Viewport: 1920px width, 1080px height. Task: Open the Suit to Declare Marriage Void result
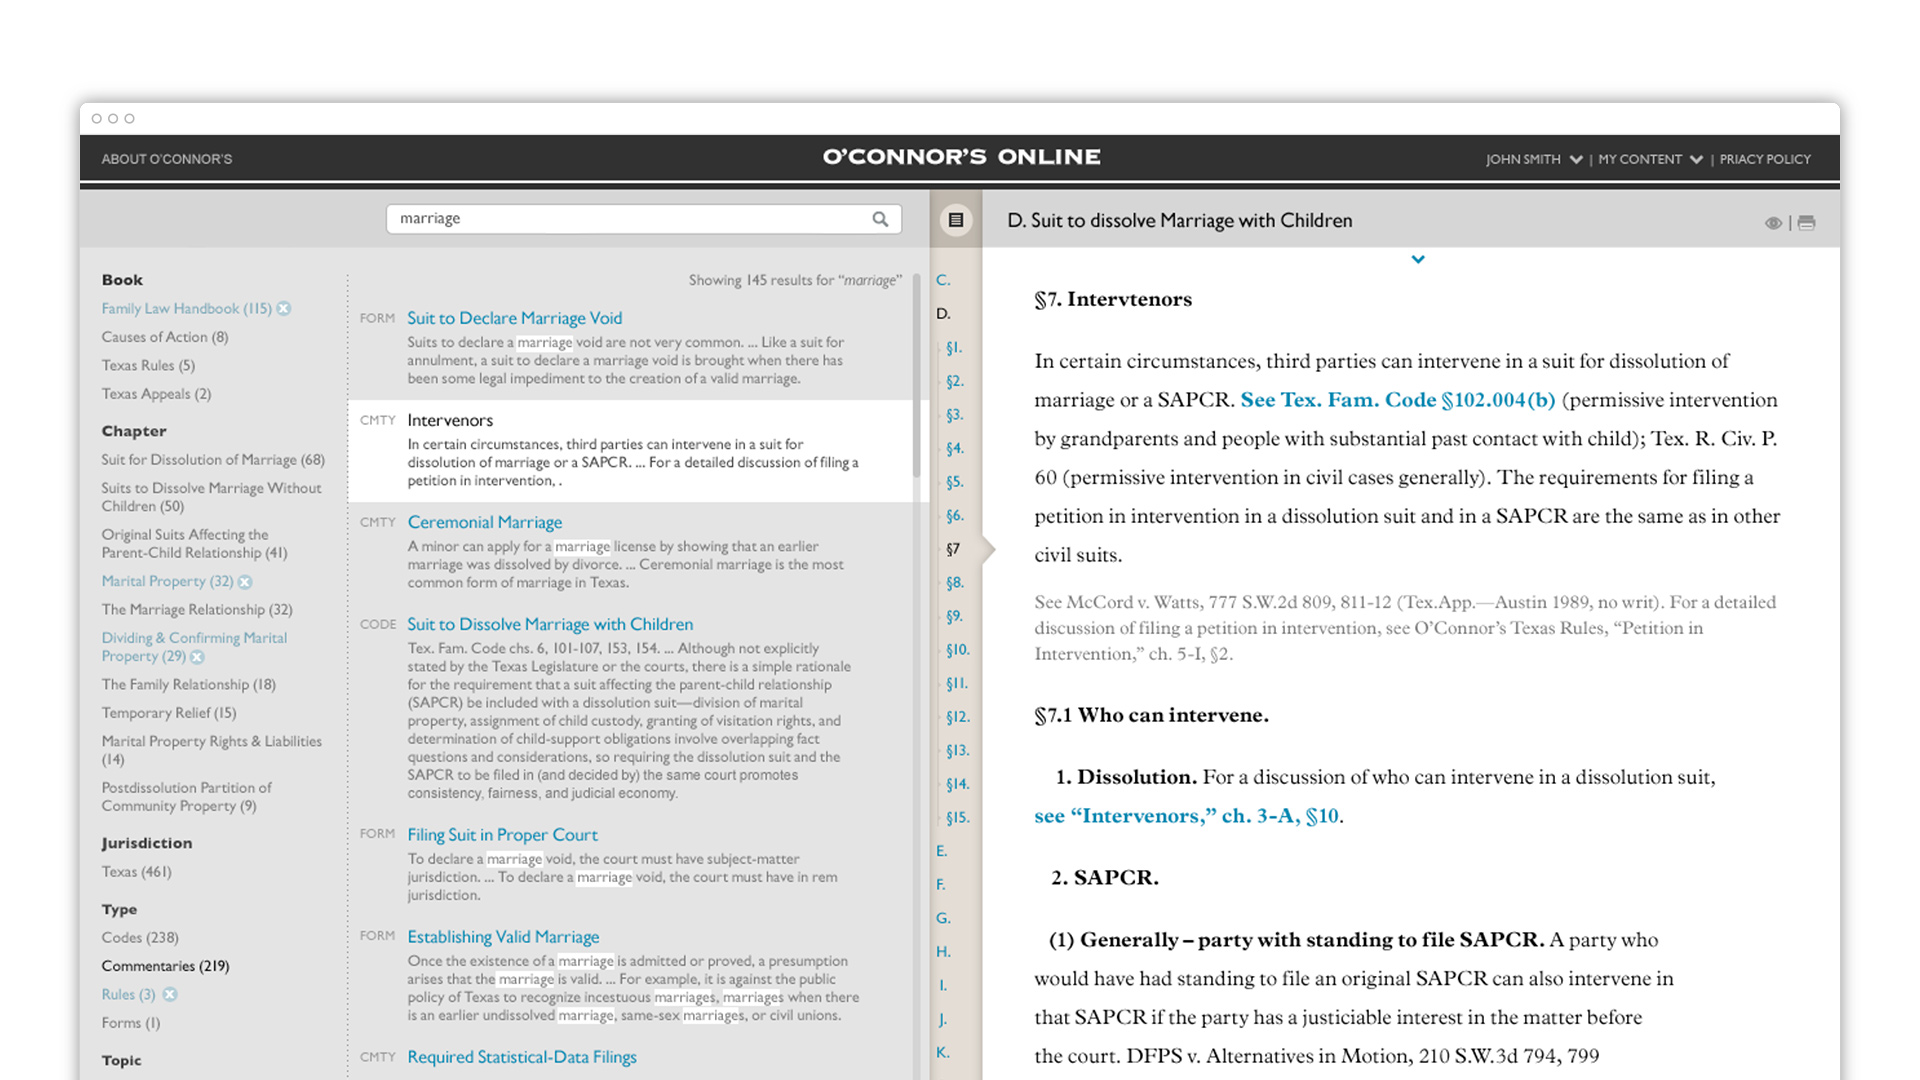514,318
